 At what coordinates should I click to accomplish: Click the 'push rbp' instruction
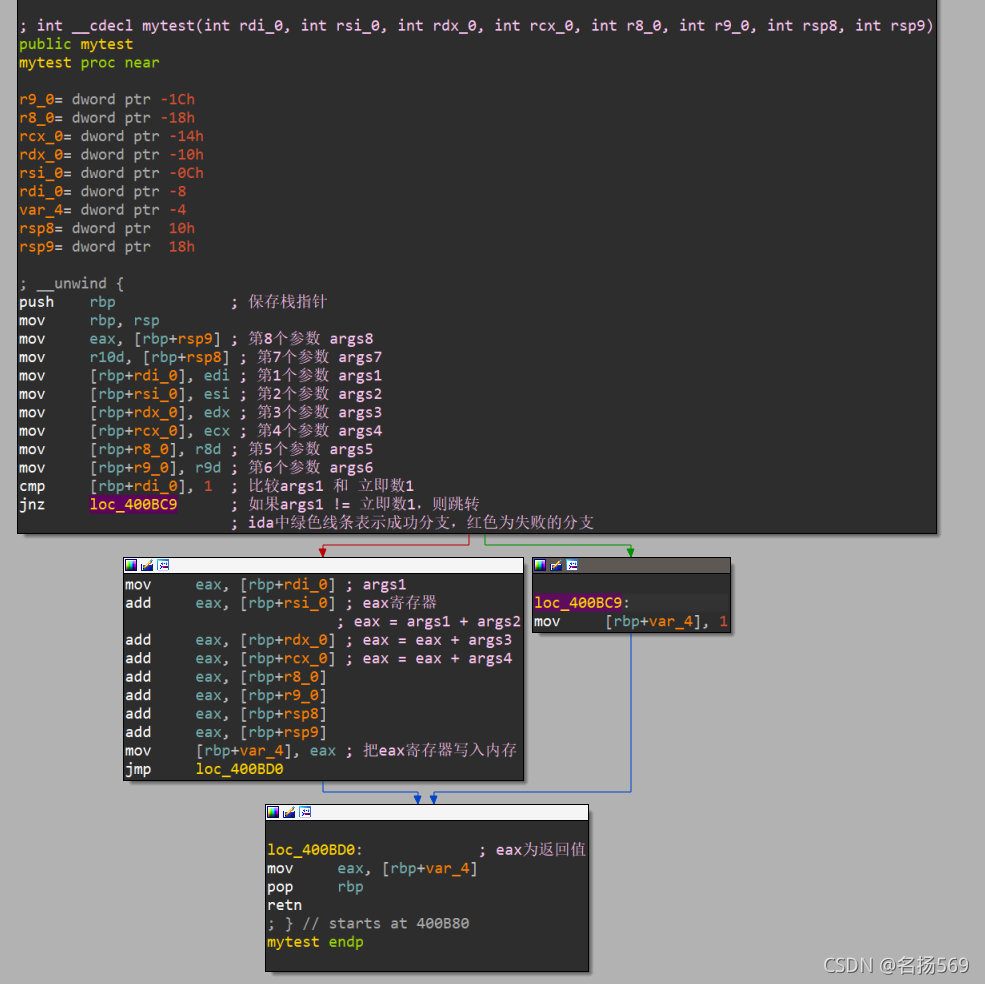[67, 302]
